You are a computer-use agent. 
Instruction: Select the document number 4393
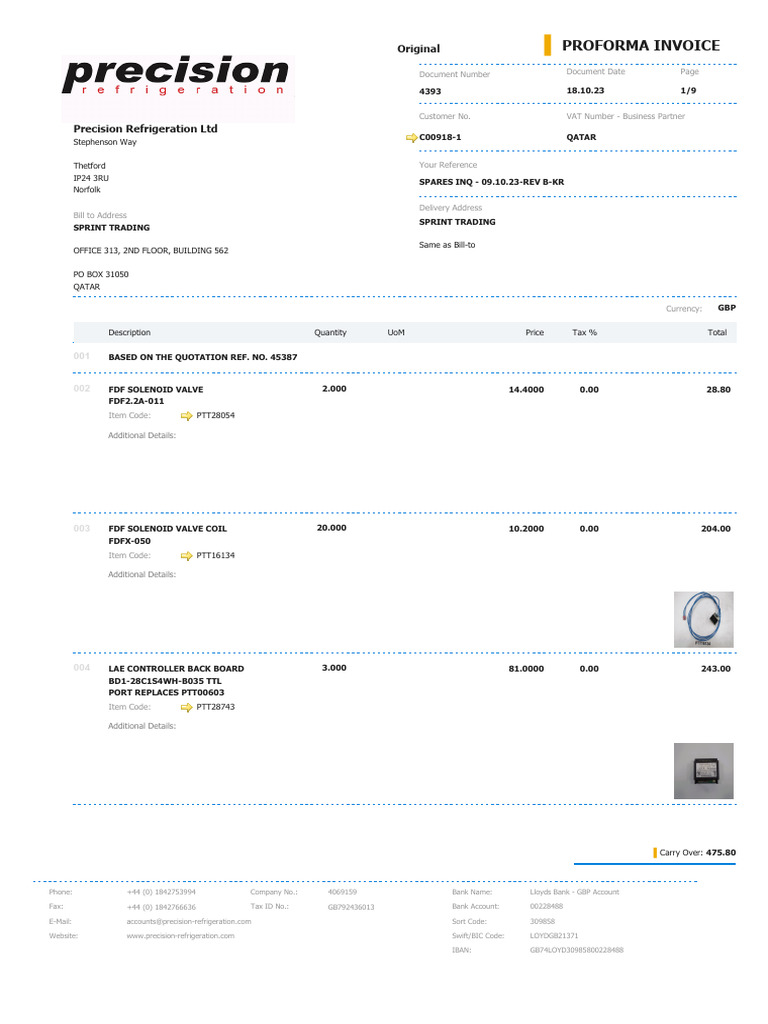[x=430, y=91]
